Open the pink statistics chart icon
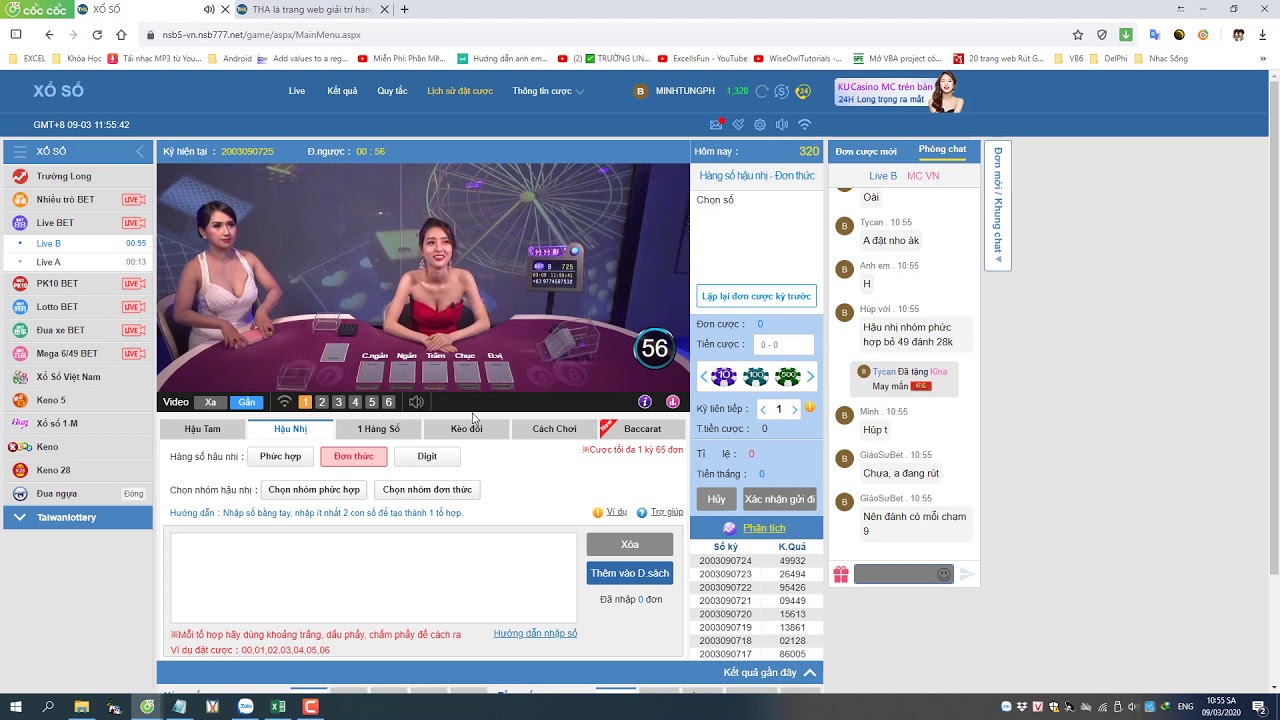The width and height of the screenshot is (1280, 720). click(673, 402)
